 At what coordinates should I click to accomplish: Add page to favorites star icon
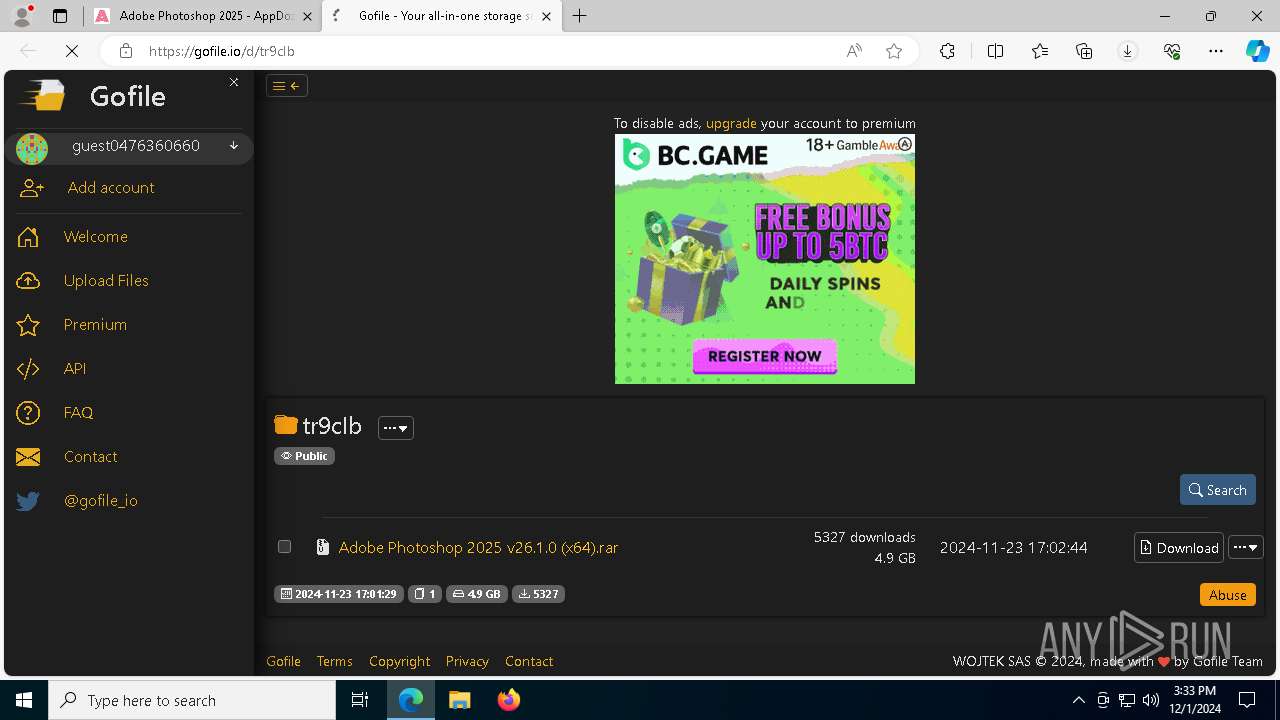[894, 51]
